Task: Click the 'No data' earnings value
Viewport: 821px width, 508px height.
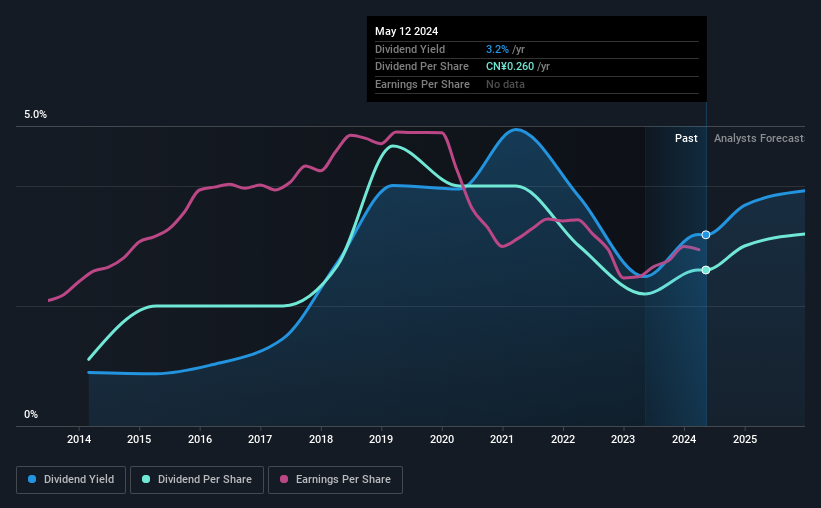Action: point(505,84)
